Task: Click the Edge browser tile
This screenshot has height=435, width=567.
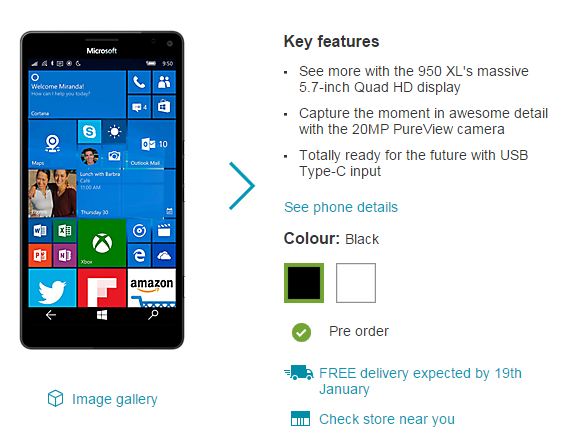Action: (139, 255)
